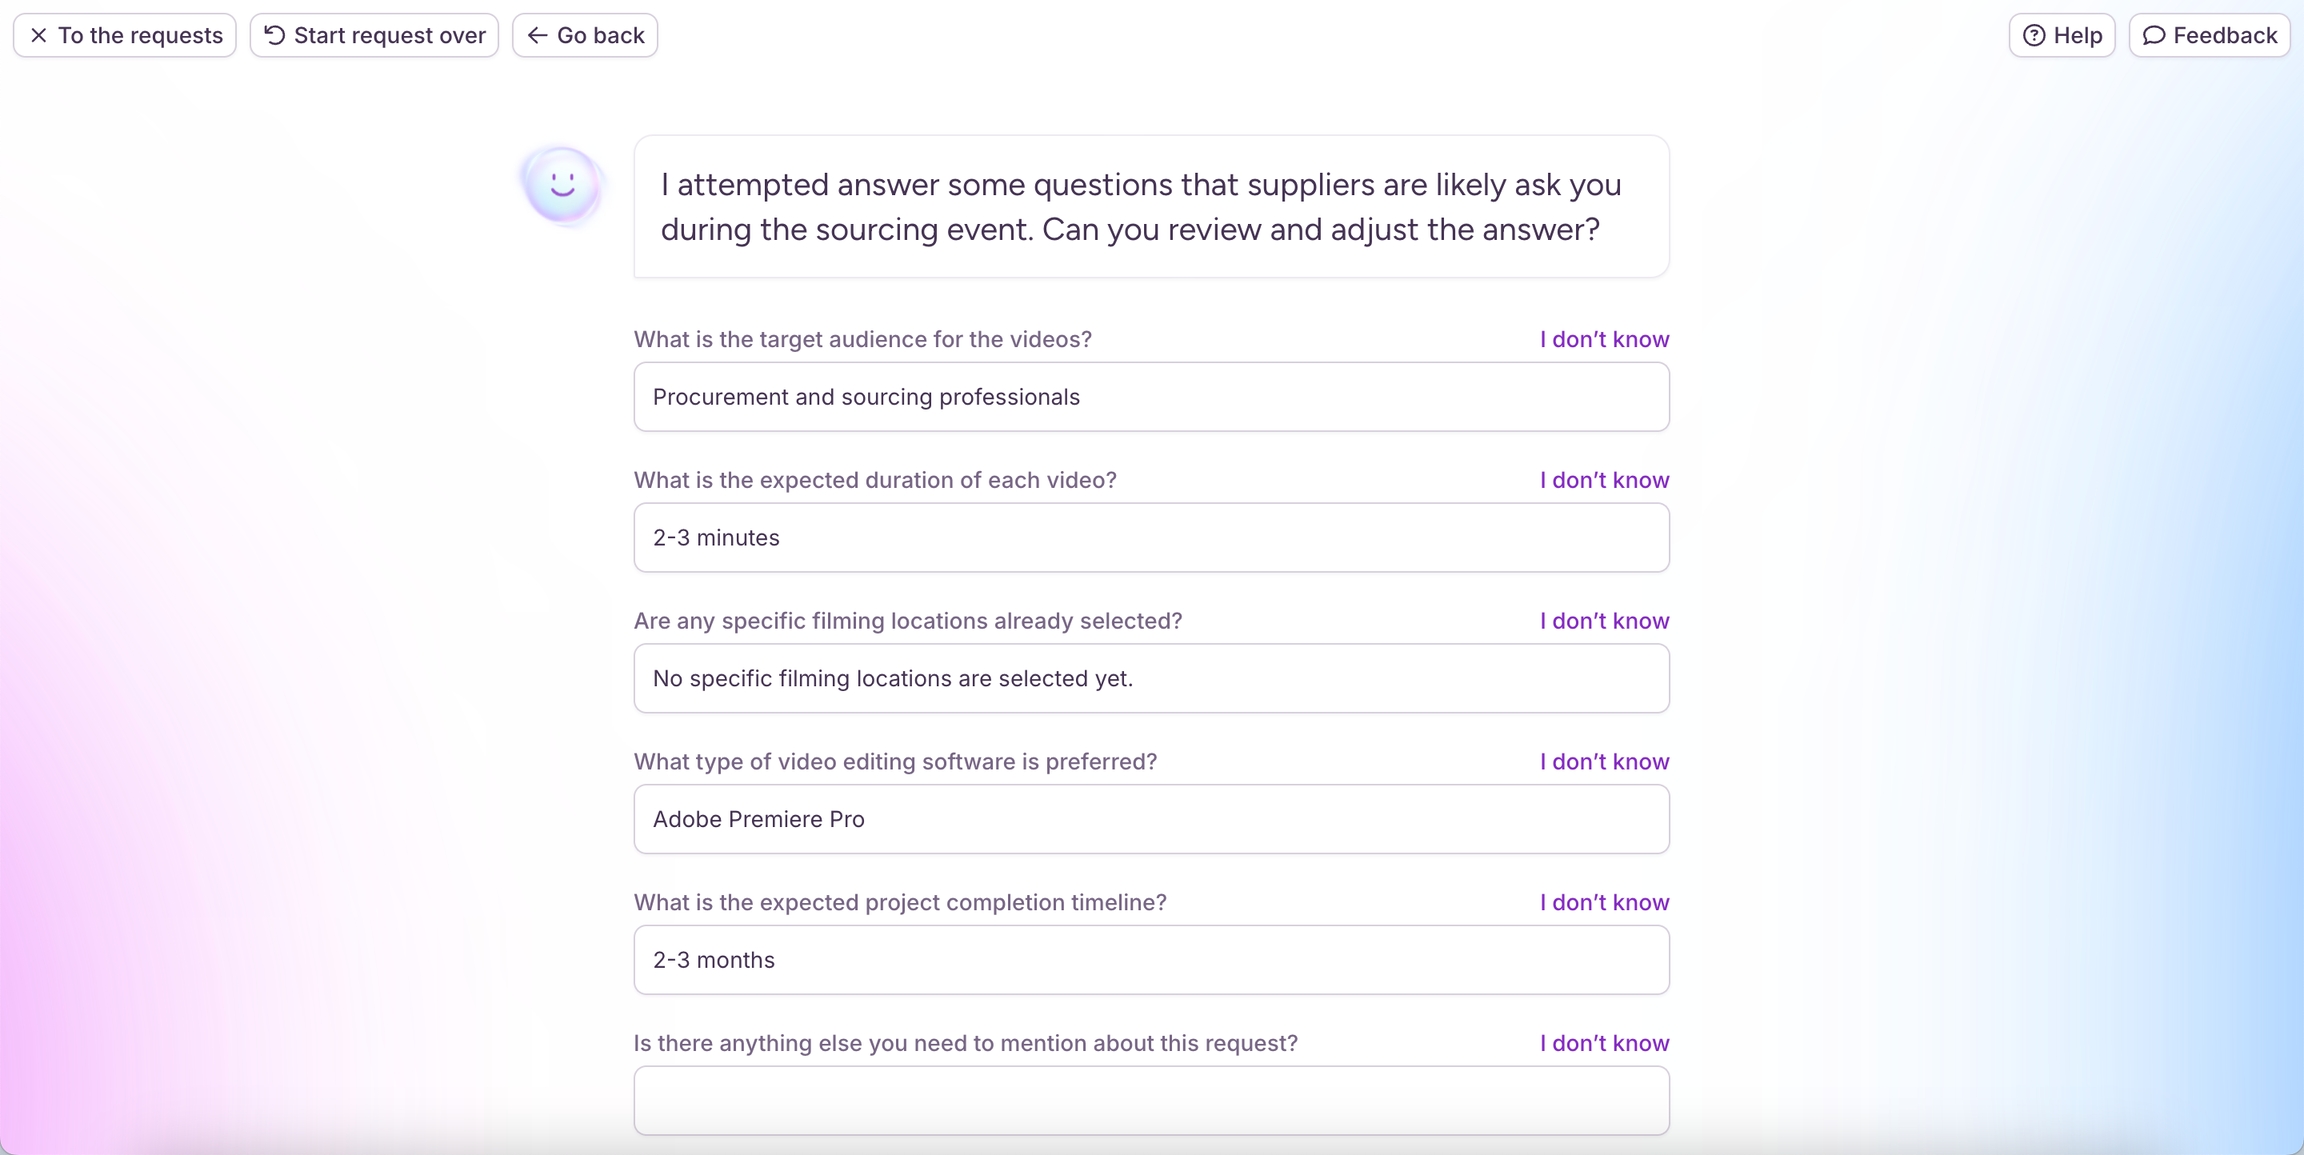2304x1155 pixels.
Task: Mark target audience question as I don't know
Action: pos(1604,340)
